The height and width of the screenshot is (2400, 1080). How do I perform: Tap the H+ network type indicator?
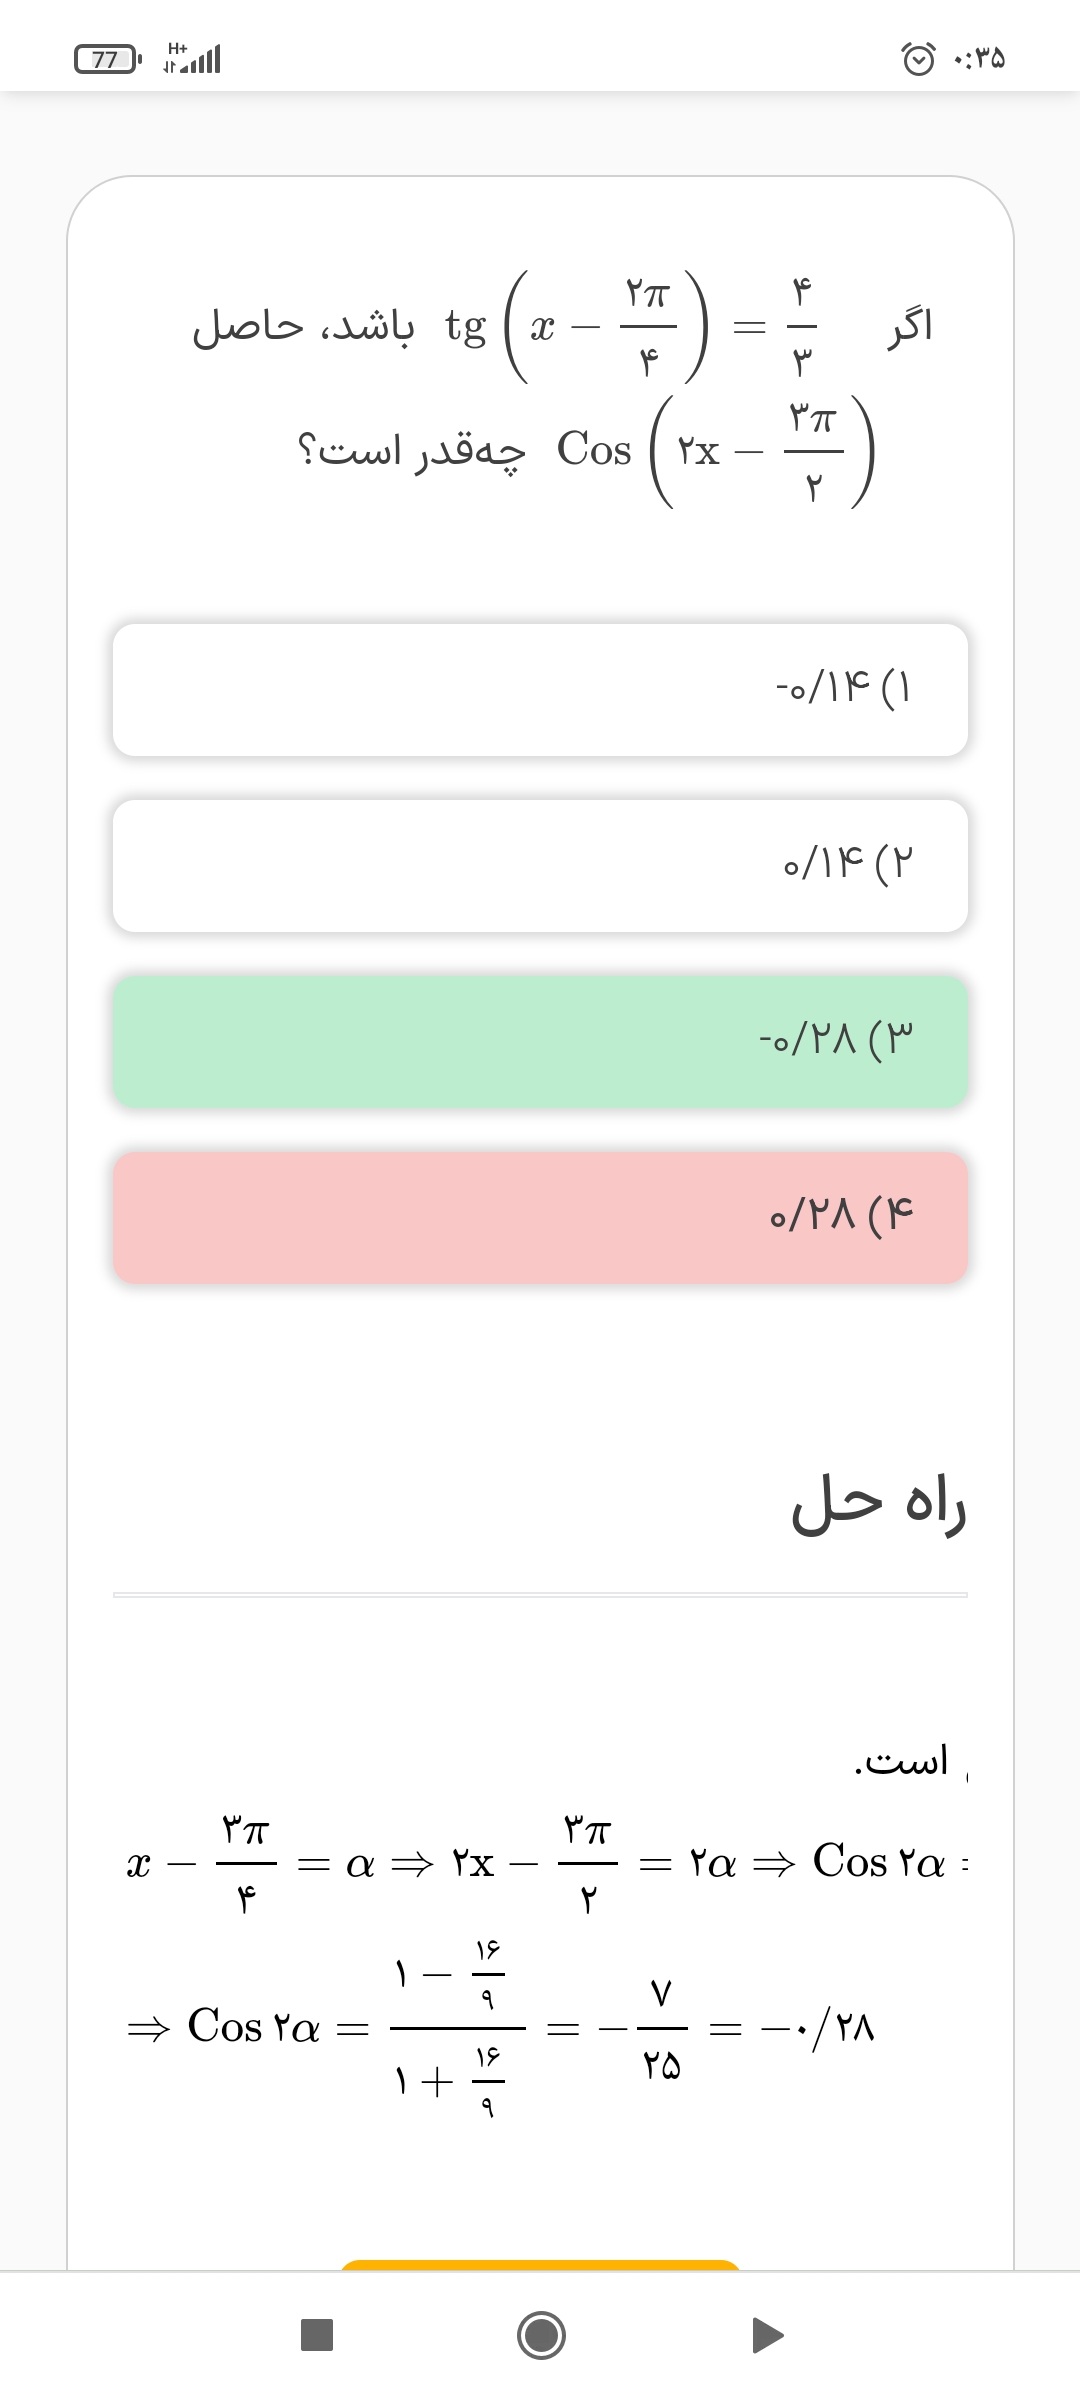177,49
